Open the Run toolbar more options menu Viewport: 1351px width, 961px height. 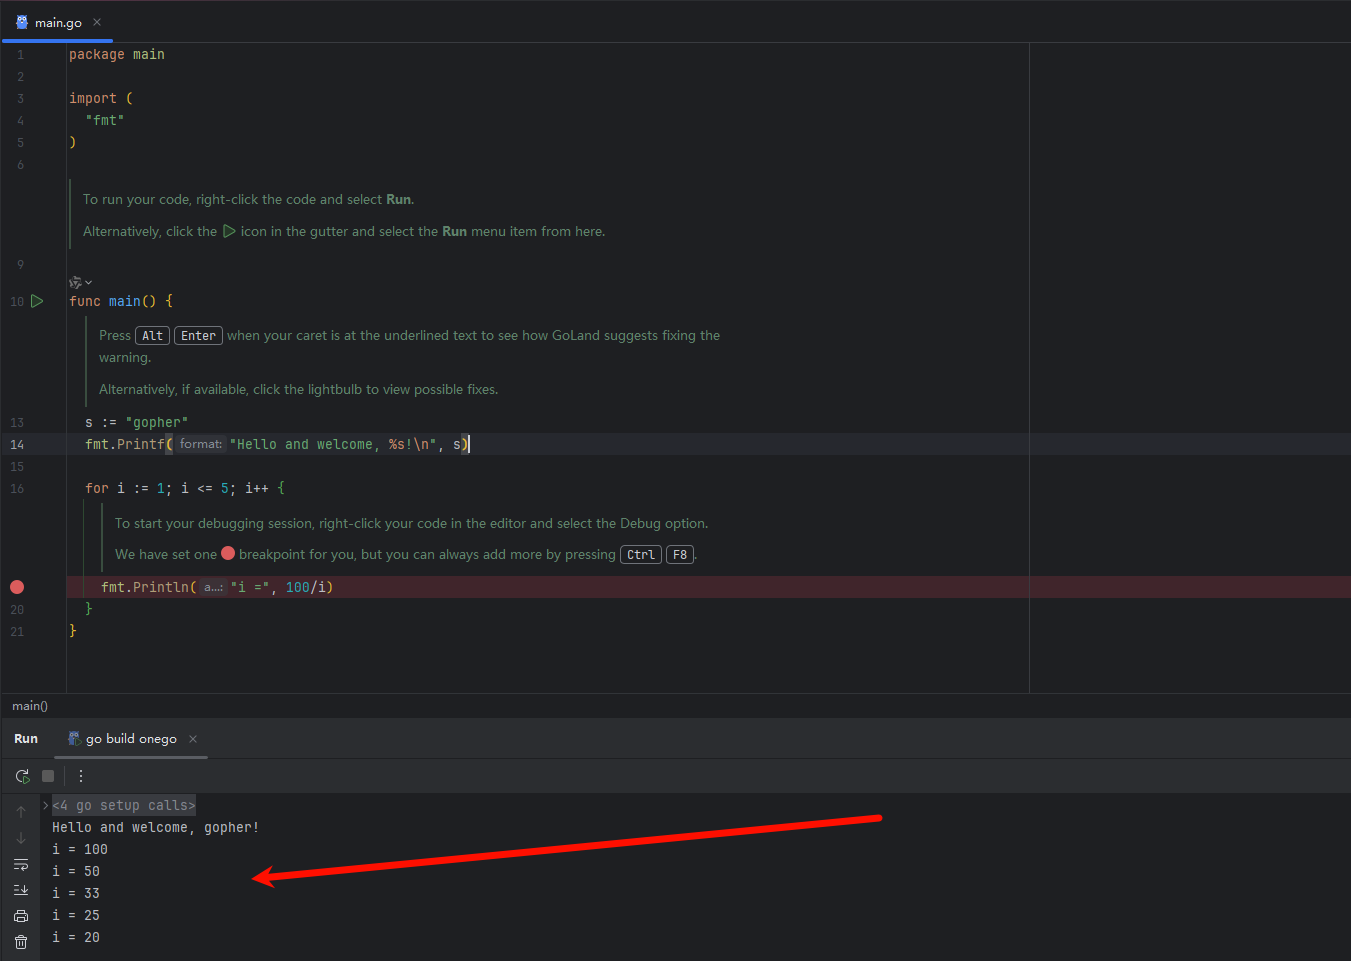tap(81, 776)
